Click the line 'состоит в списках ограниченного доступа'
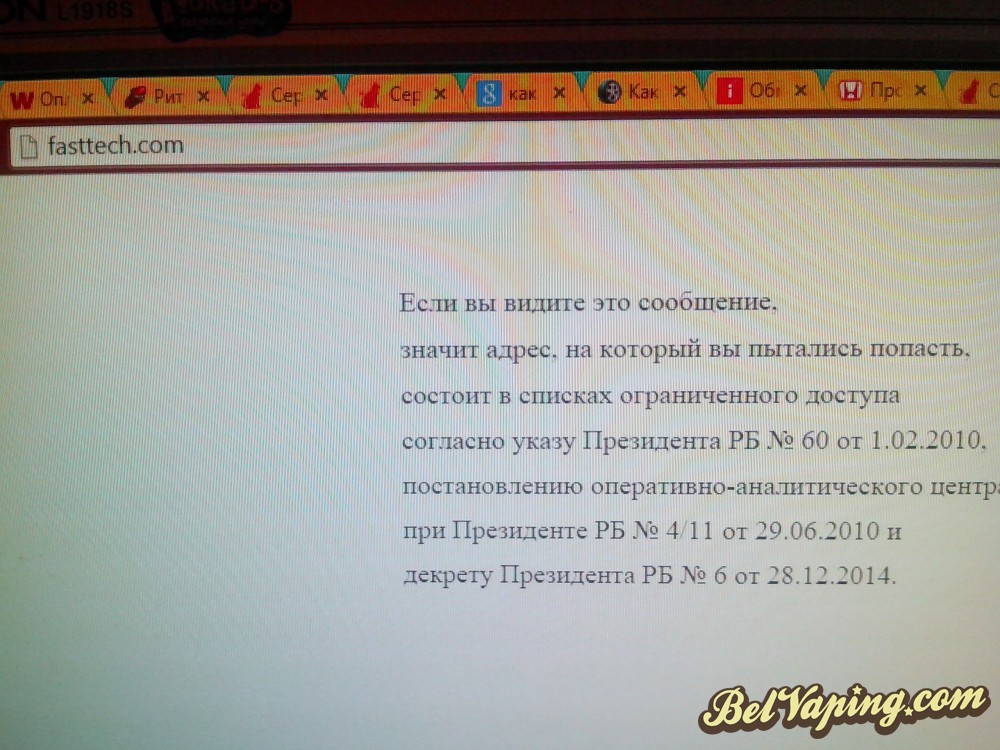The width and height of the screenshot is (1000, 750). coord(651,395)
